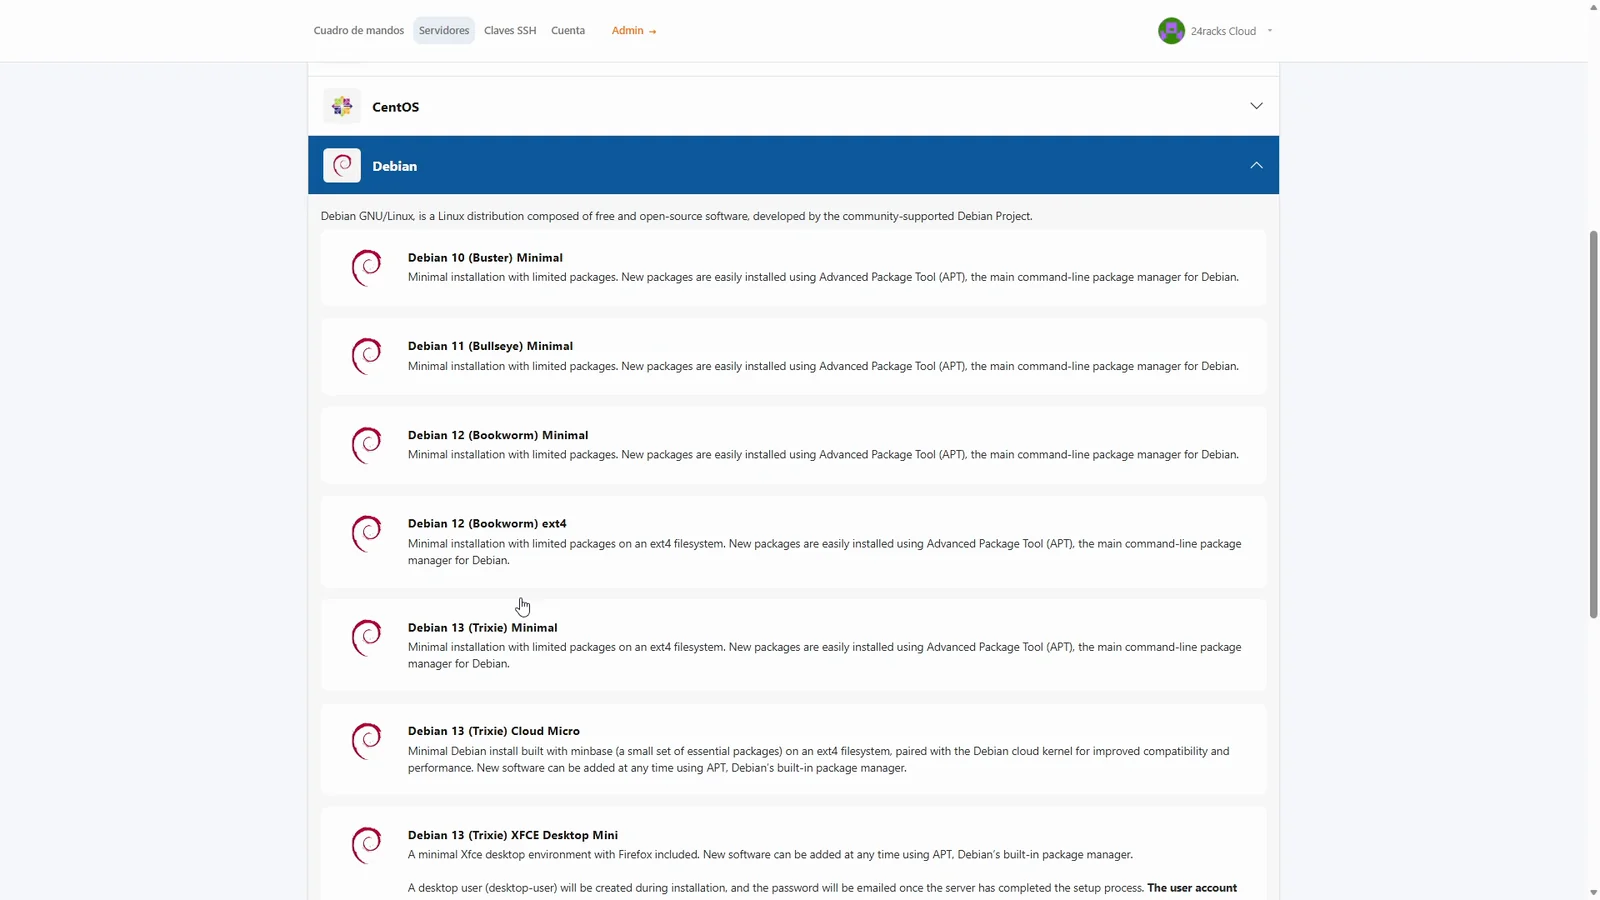Click Debian 13 (Trixie) Cloud Micro swirl icon

(367, 741)
